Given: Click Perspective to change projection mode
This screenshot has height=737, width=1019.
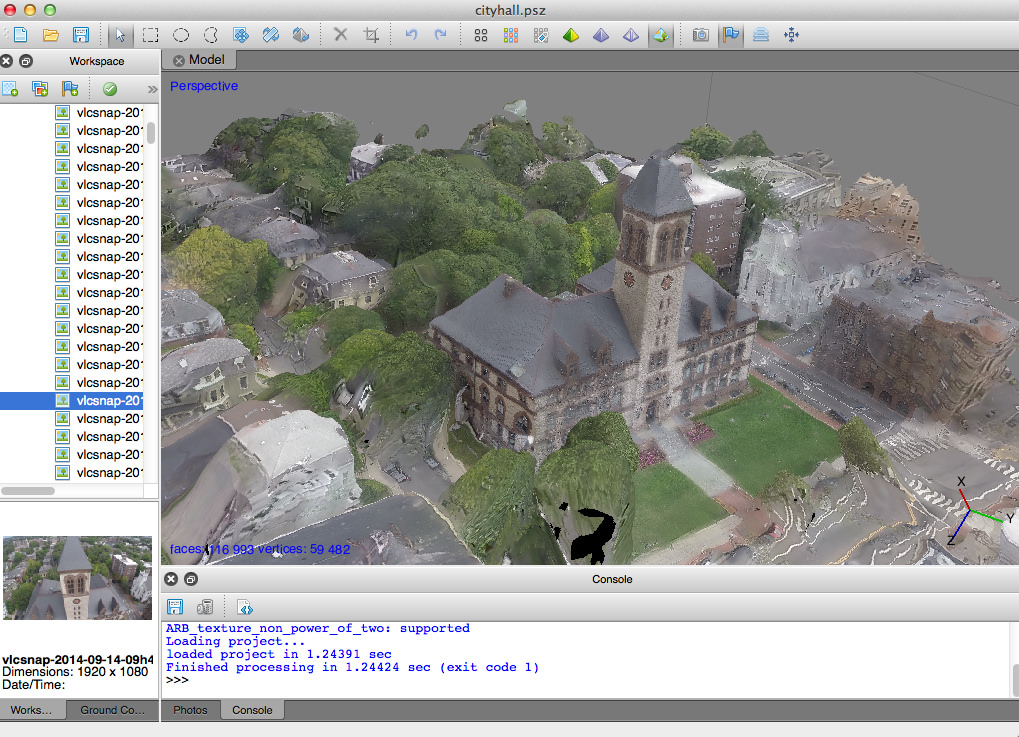Looking at the screenshot, I should [x=203, y=86].
